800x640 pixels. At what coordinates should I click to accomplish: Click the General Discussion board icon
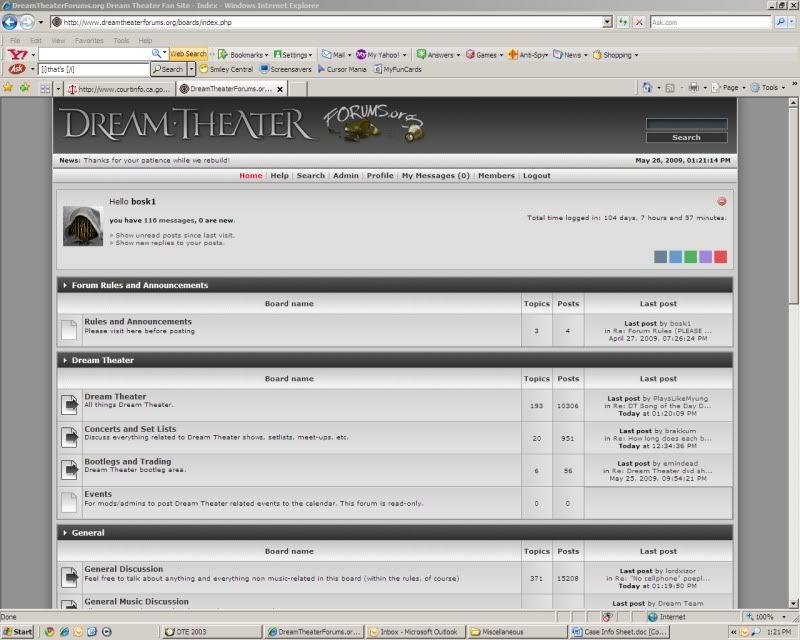pyautogui.click(x=69, y=577)
